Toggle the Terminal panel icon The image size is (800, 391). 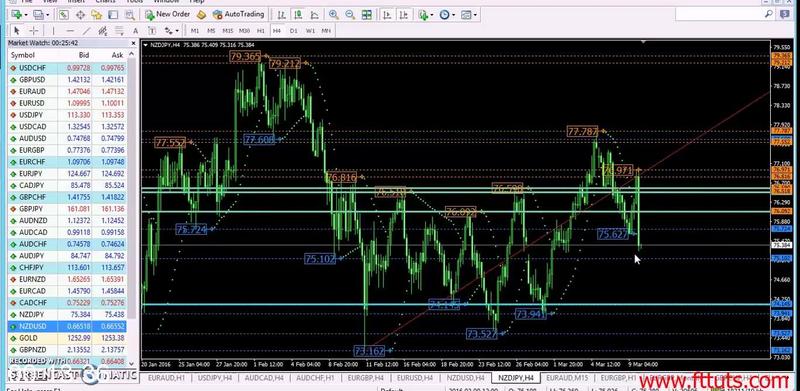(113, 15)
